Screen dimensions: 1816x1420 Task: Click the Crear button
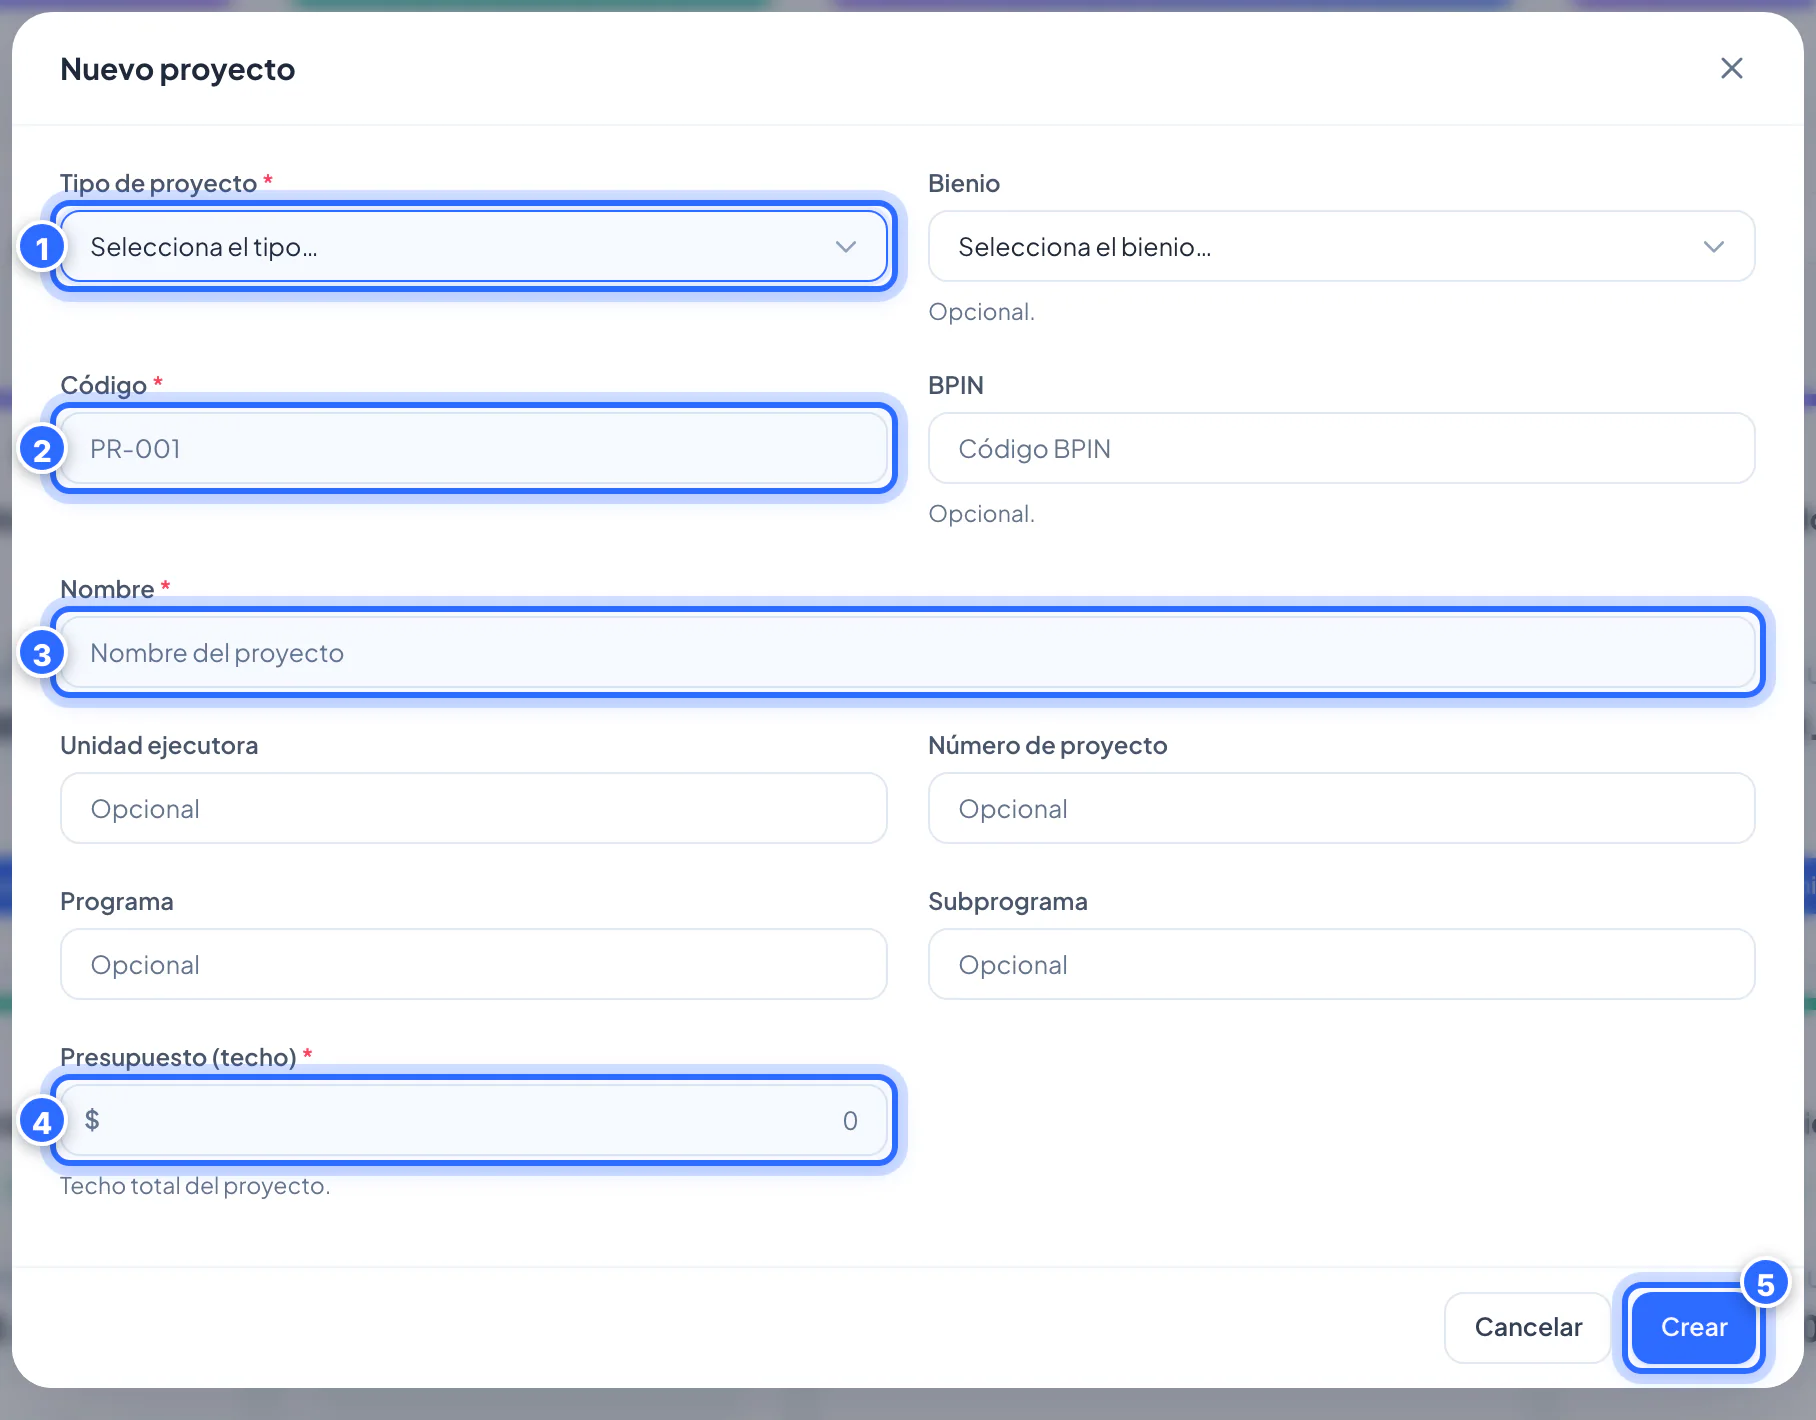click(x=1694, y=1327)
